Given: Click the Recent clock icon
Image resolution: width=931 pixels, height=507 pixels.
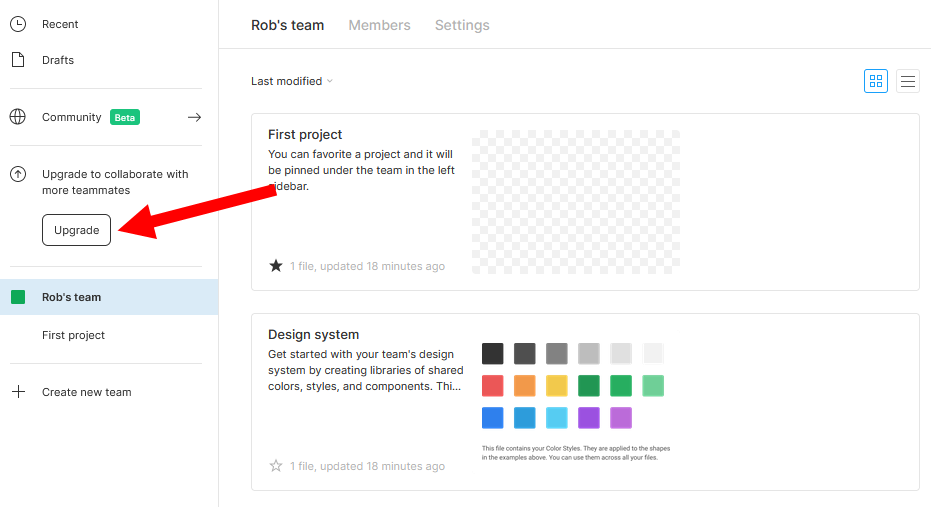Looking at the screenshot, I should coord(18,24).
